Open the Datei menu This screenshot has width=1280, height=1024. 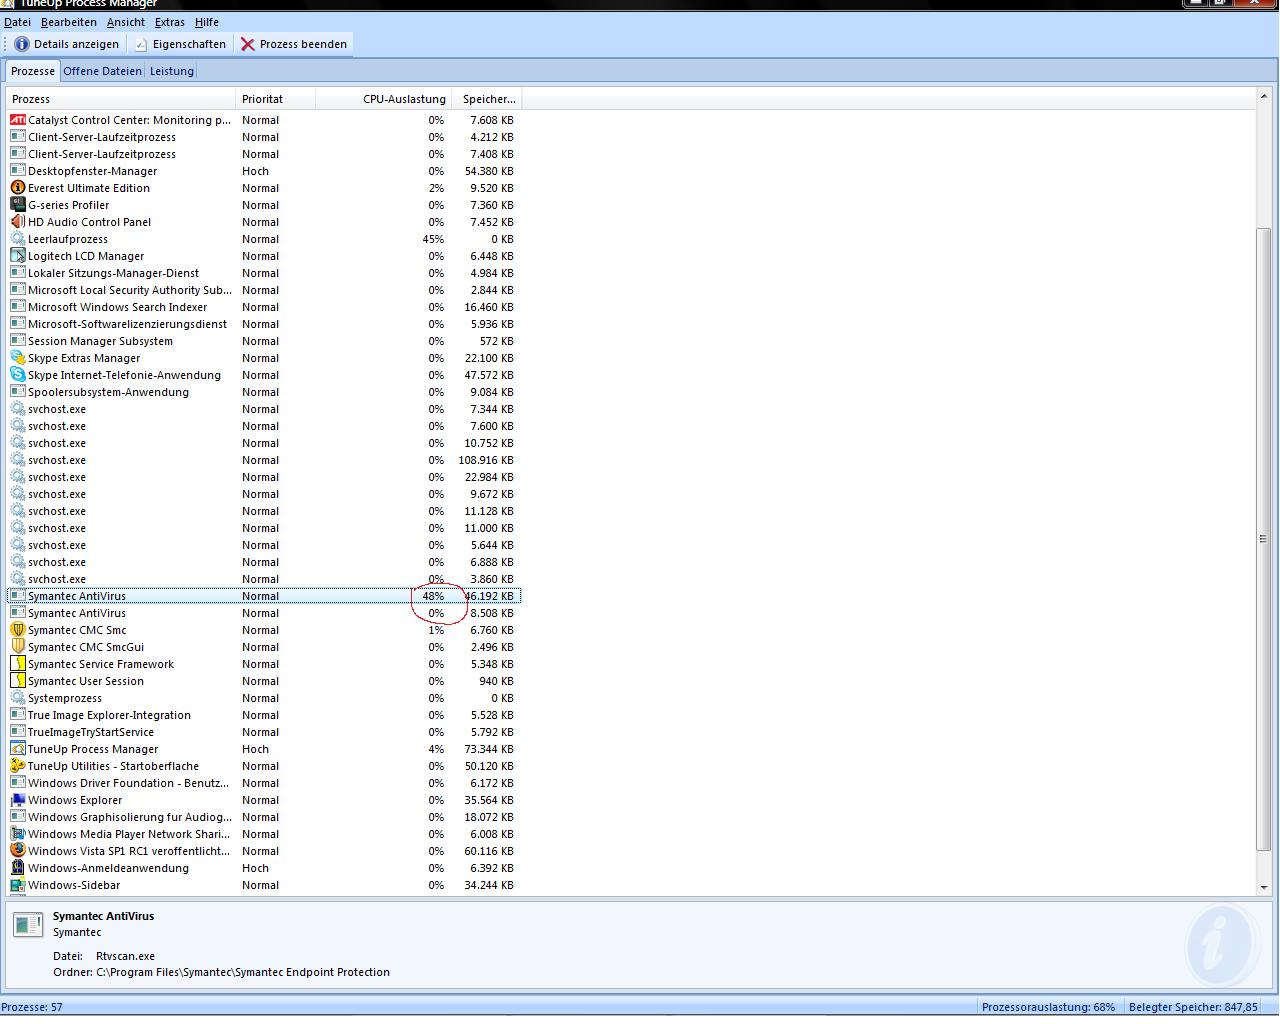point(17,22)
